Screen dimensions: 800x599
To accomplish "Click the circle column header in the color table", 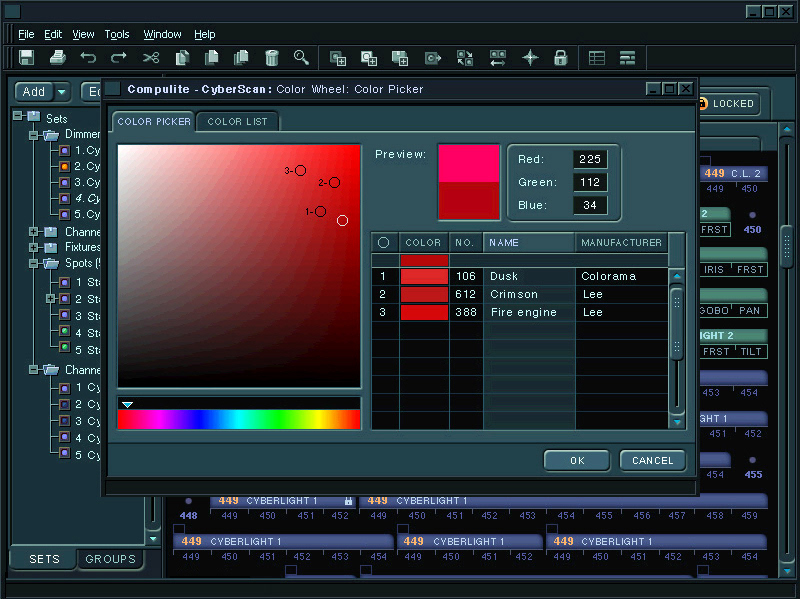I will tap(384, 243).
